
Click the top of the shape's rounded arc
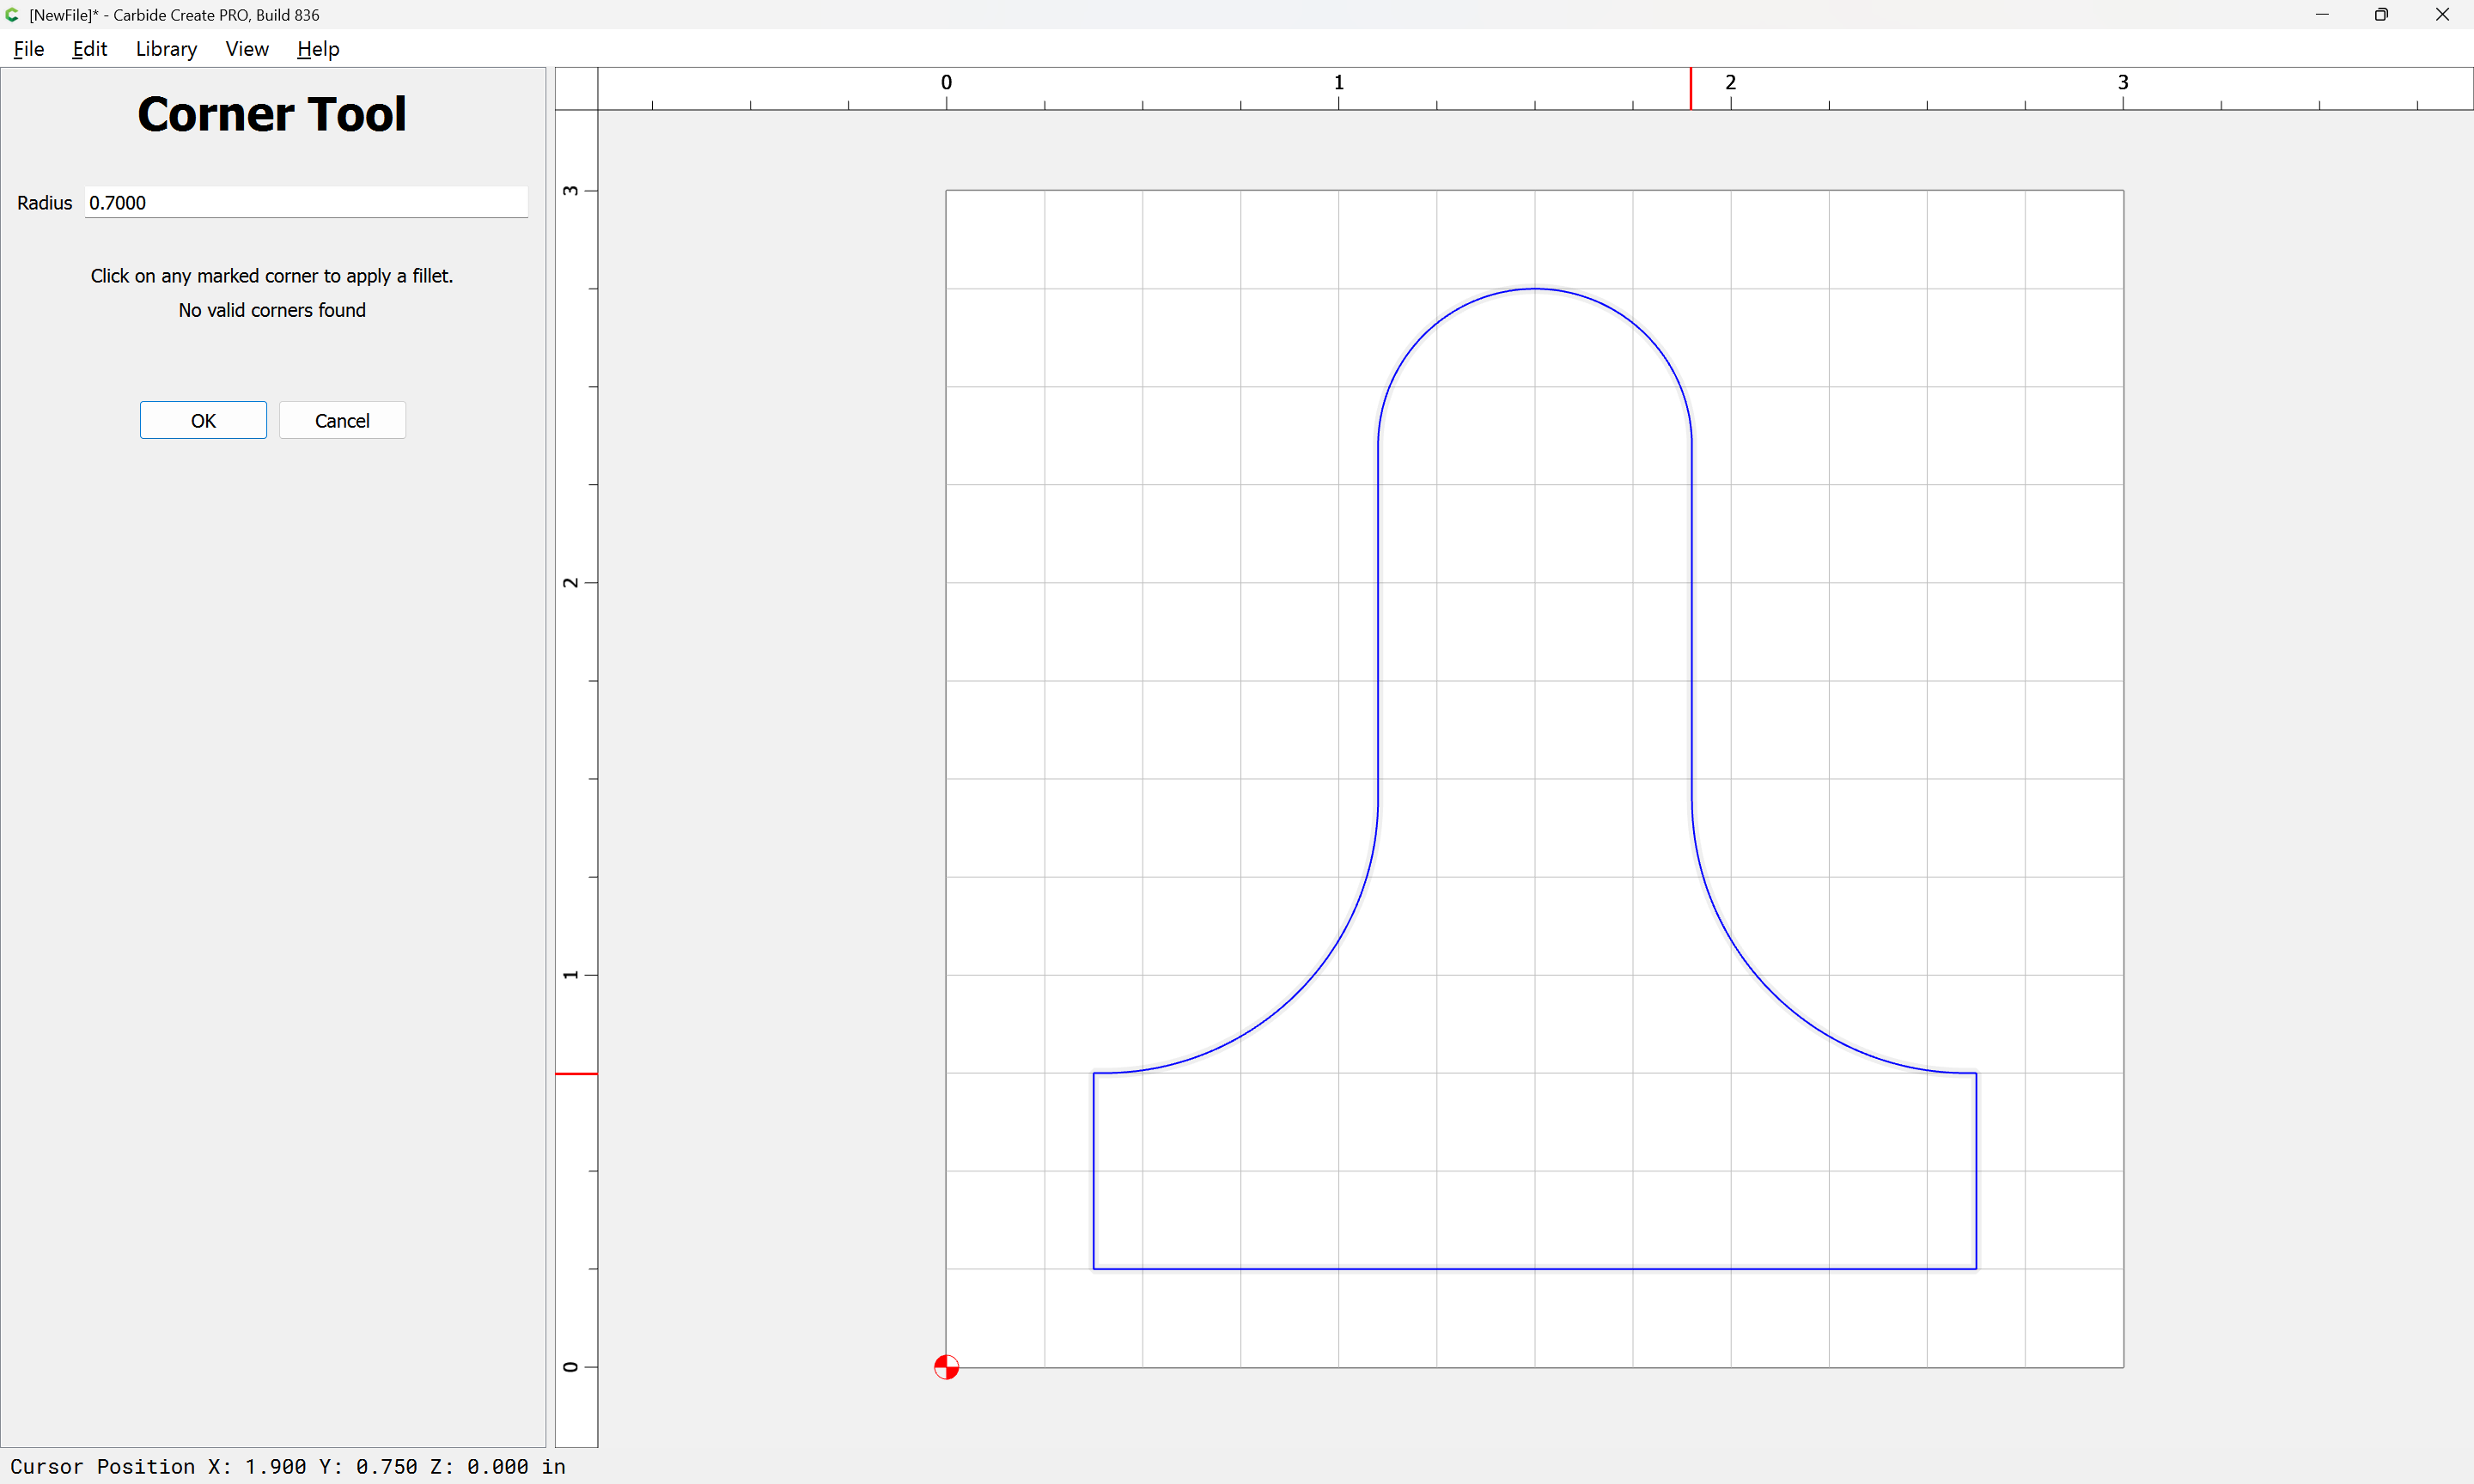[1535, 289]
